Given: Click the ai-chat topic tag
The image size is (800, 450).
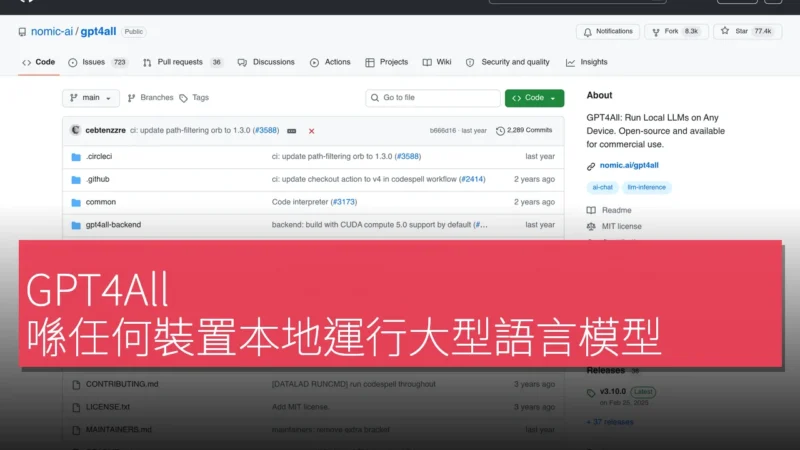Looking at the screenshot, I should coord(602,187).
